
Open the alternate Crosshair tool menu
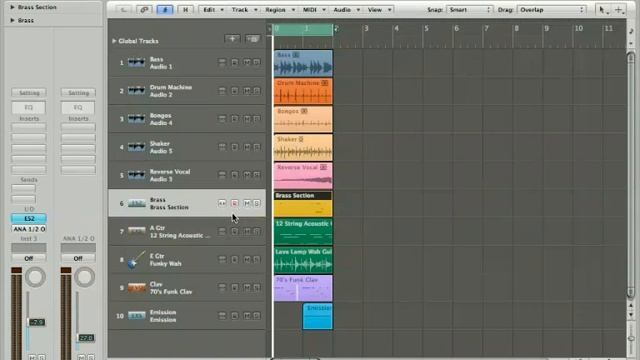click(x=619, y=10)
